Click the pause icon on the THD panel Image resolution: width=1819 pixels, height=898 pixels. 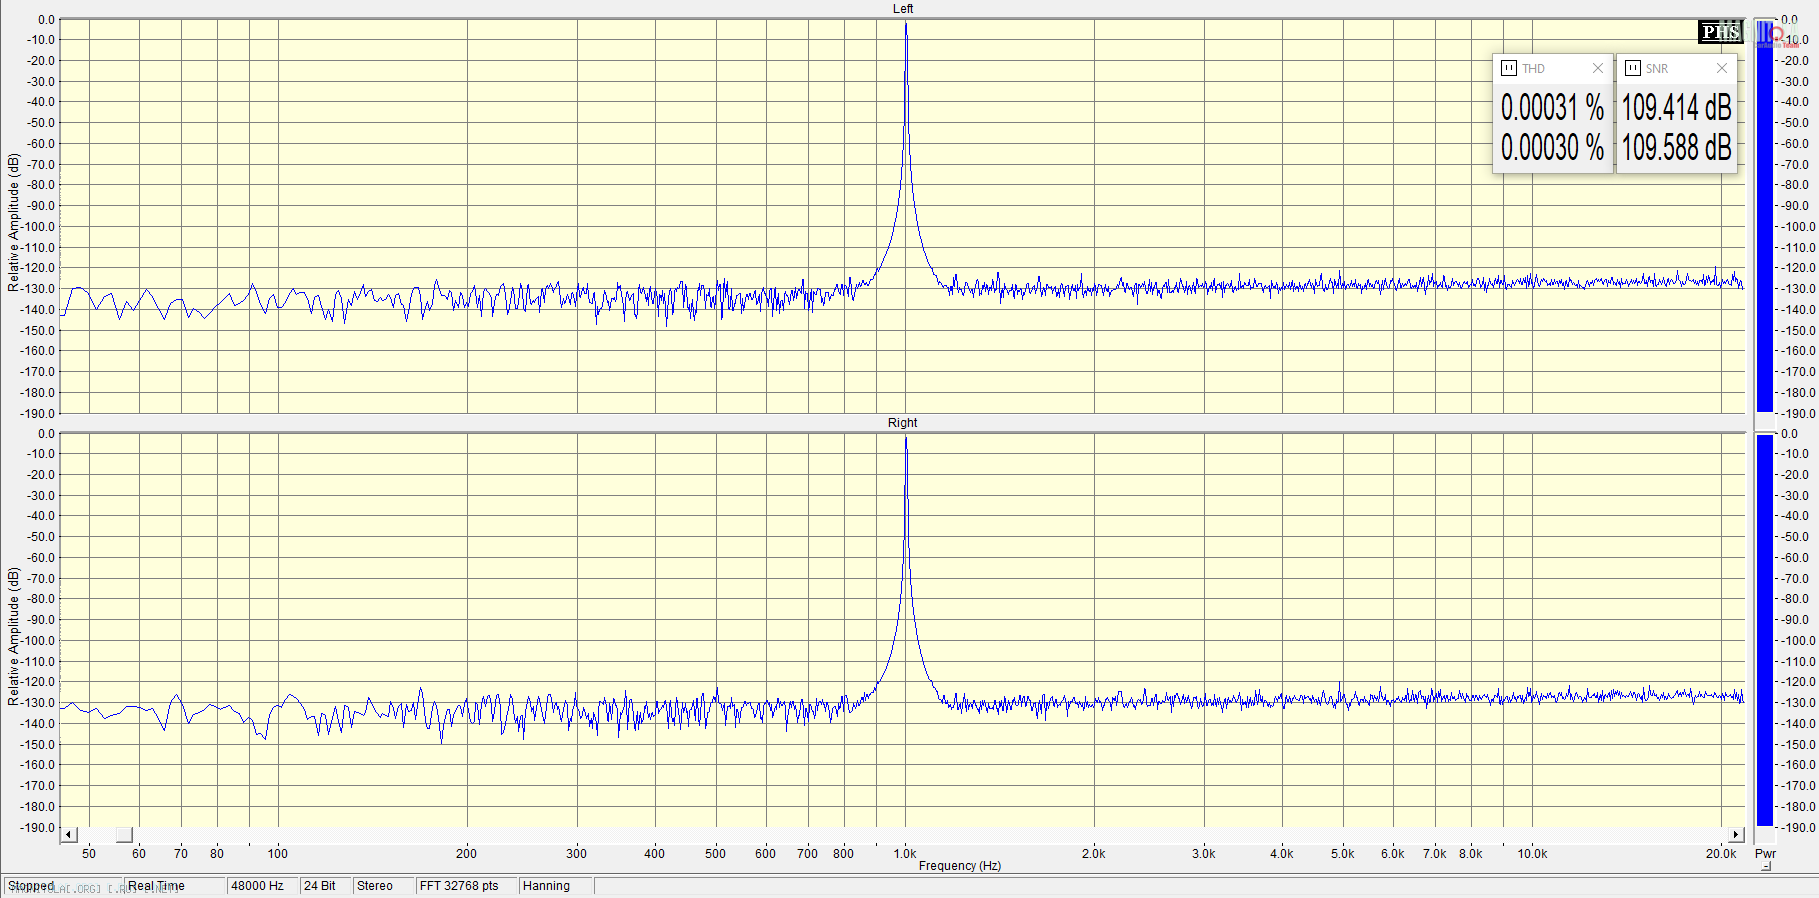coord(1509,68)
